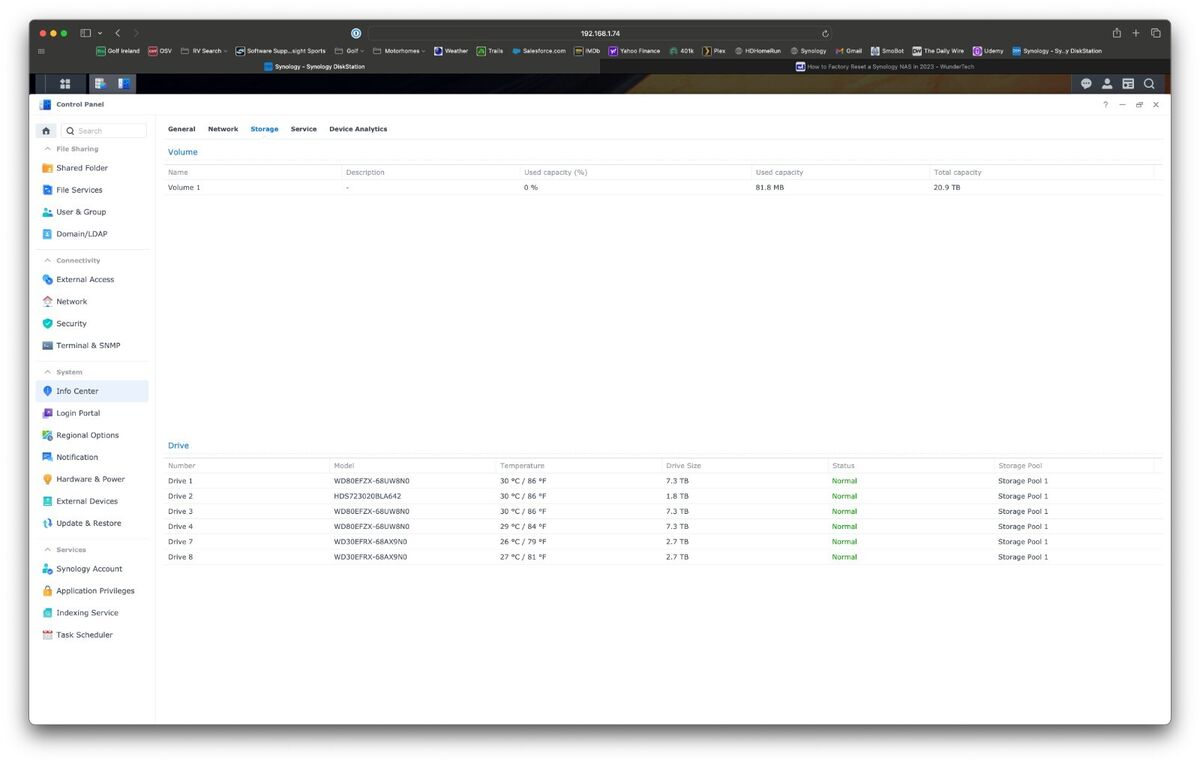Open the Plex bookmark

713,51
